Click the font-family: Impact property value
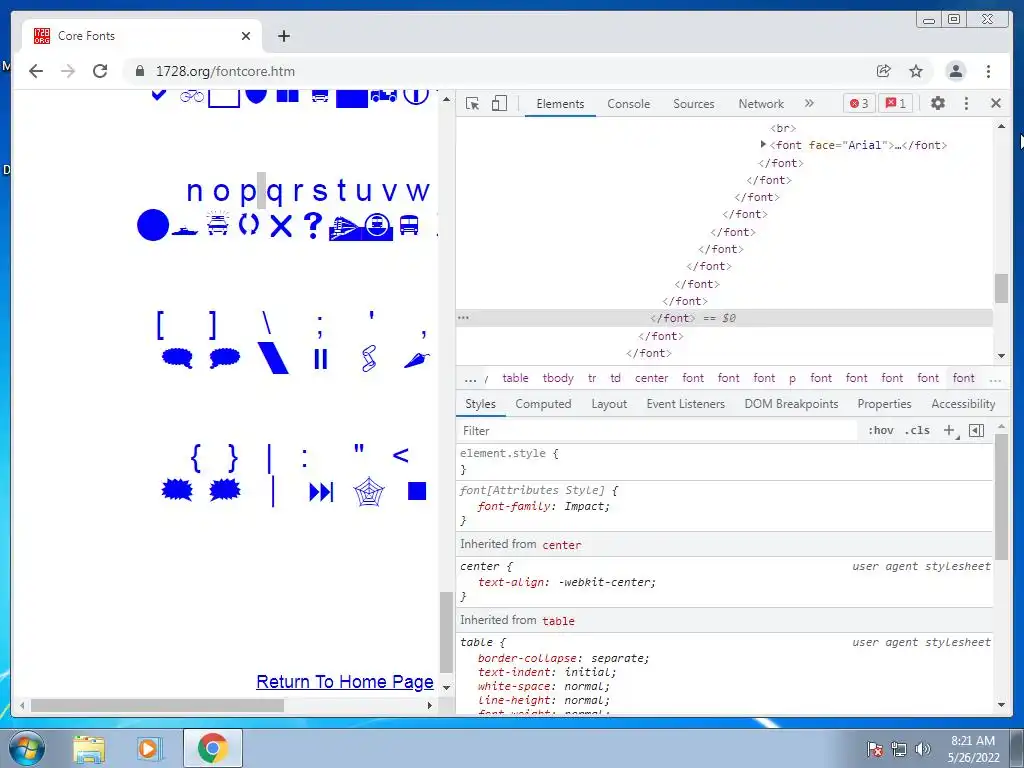1024x768 pixels. click(x=586, y=506)
